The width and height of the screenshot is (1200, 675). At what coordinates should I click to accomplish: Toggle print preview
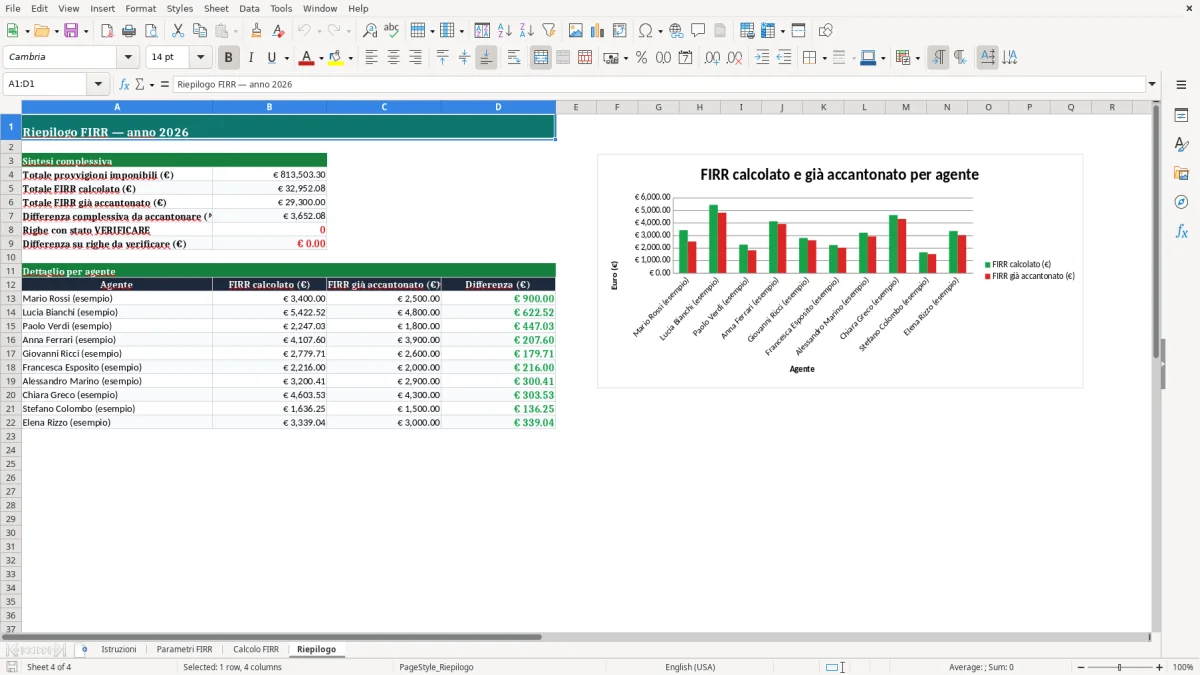151,30
